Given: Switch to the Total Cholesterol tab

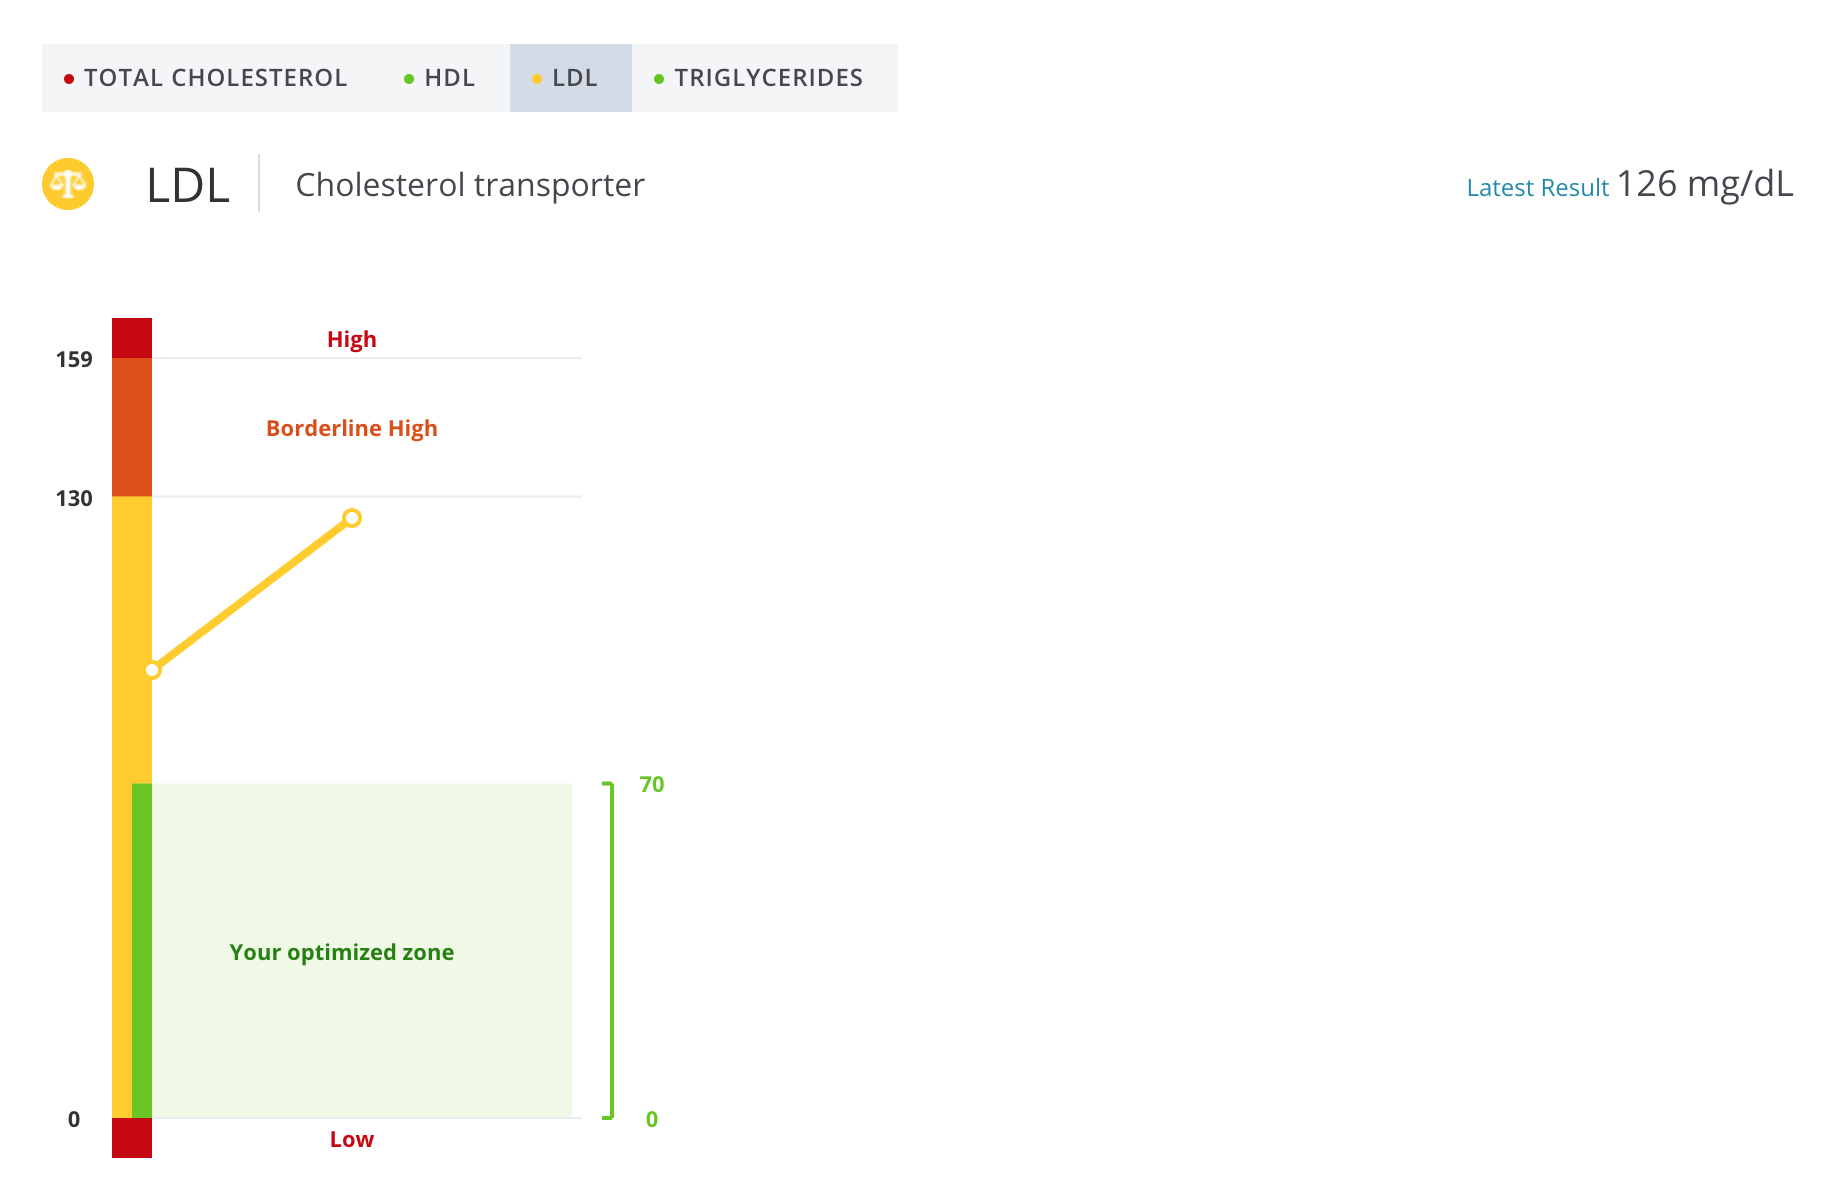Looking at the screenshot, I should pyautogui.click(x=206, y=78).
